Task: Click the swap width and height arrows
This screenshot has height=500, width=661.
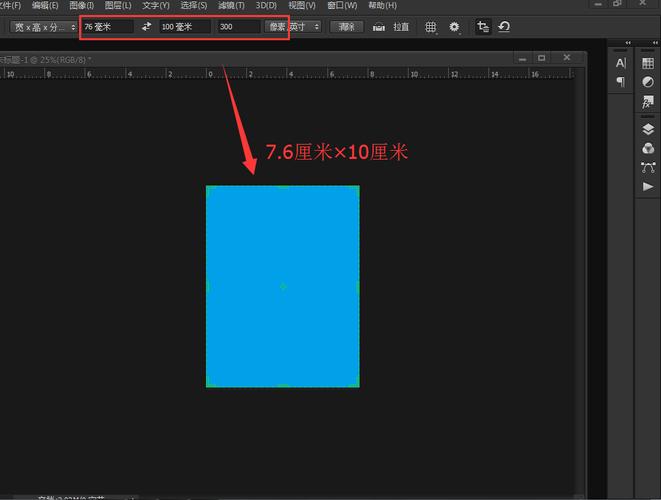Action: click(x=147, y=27)
